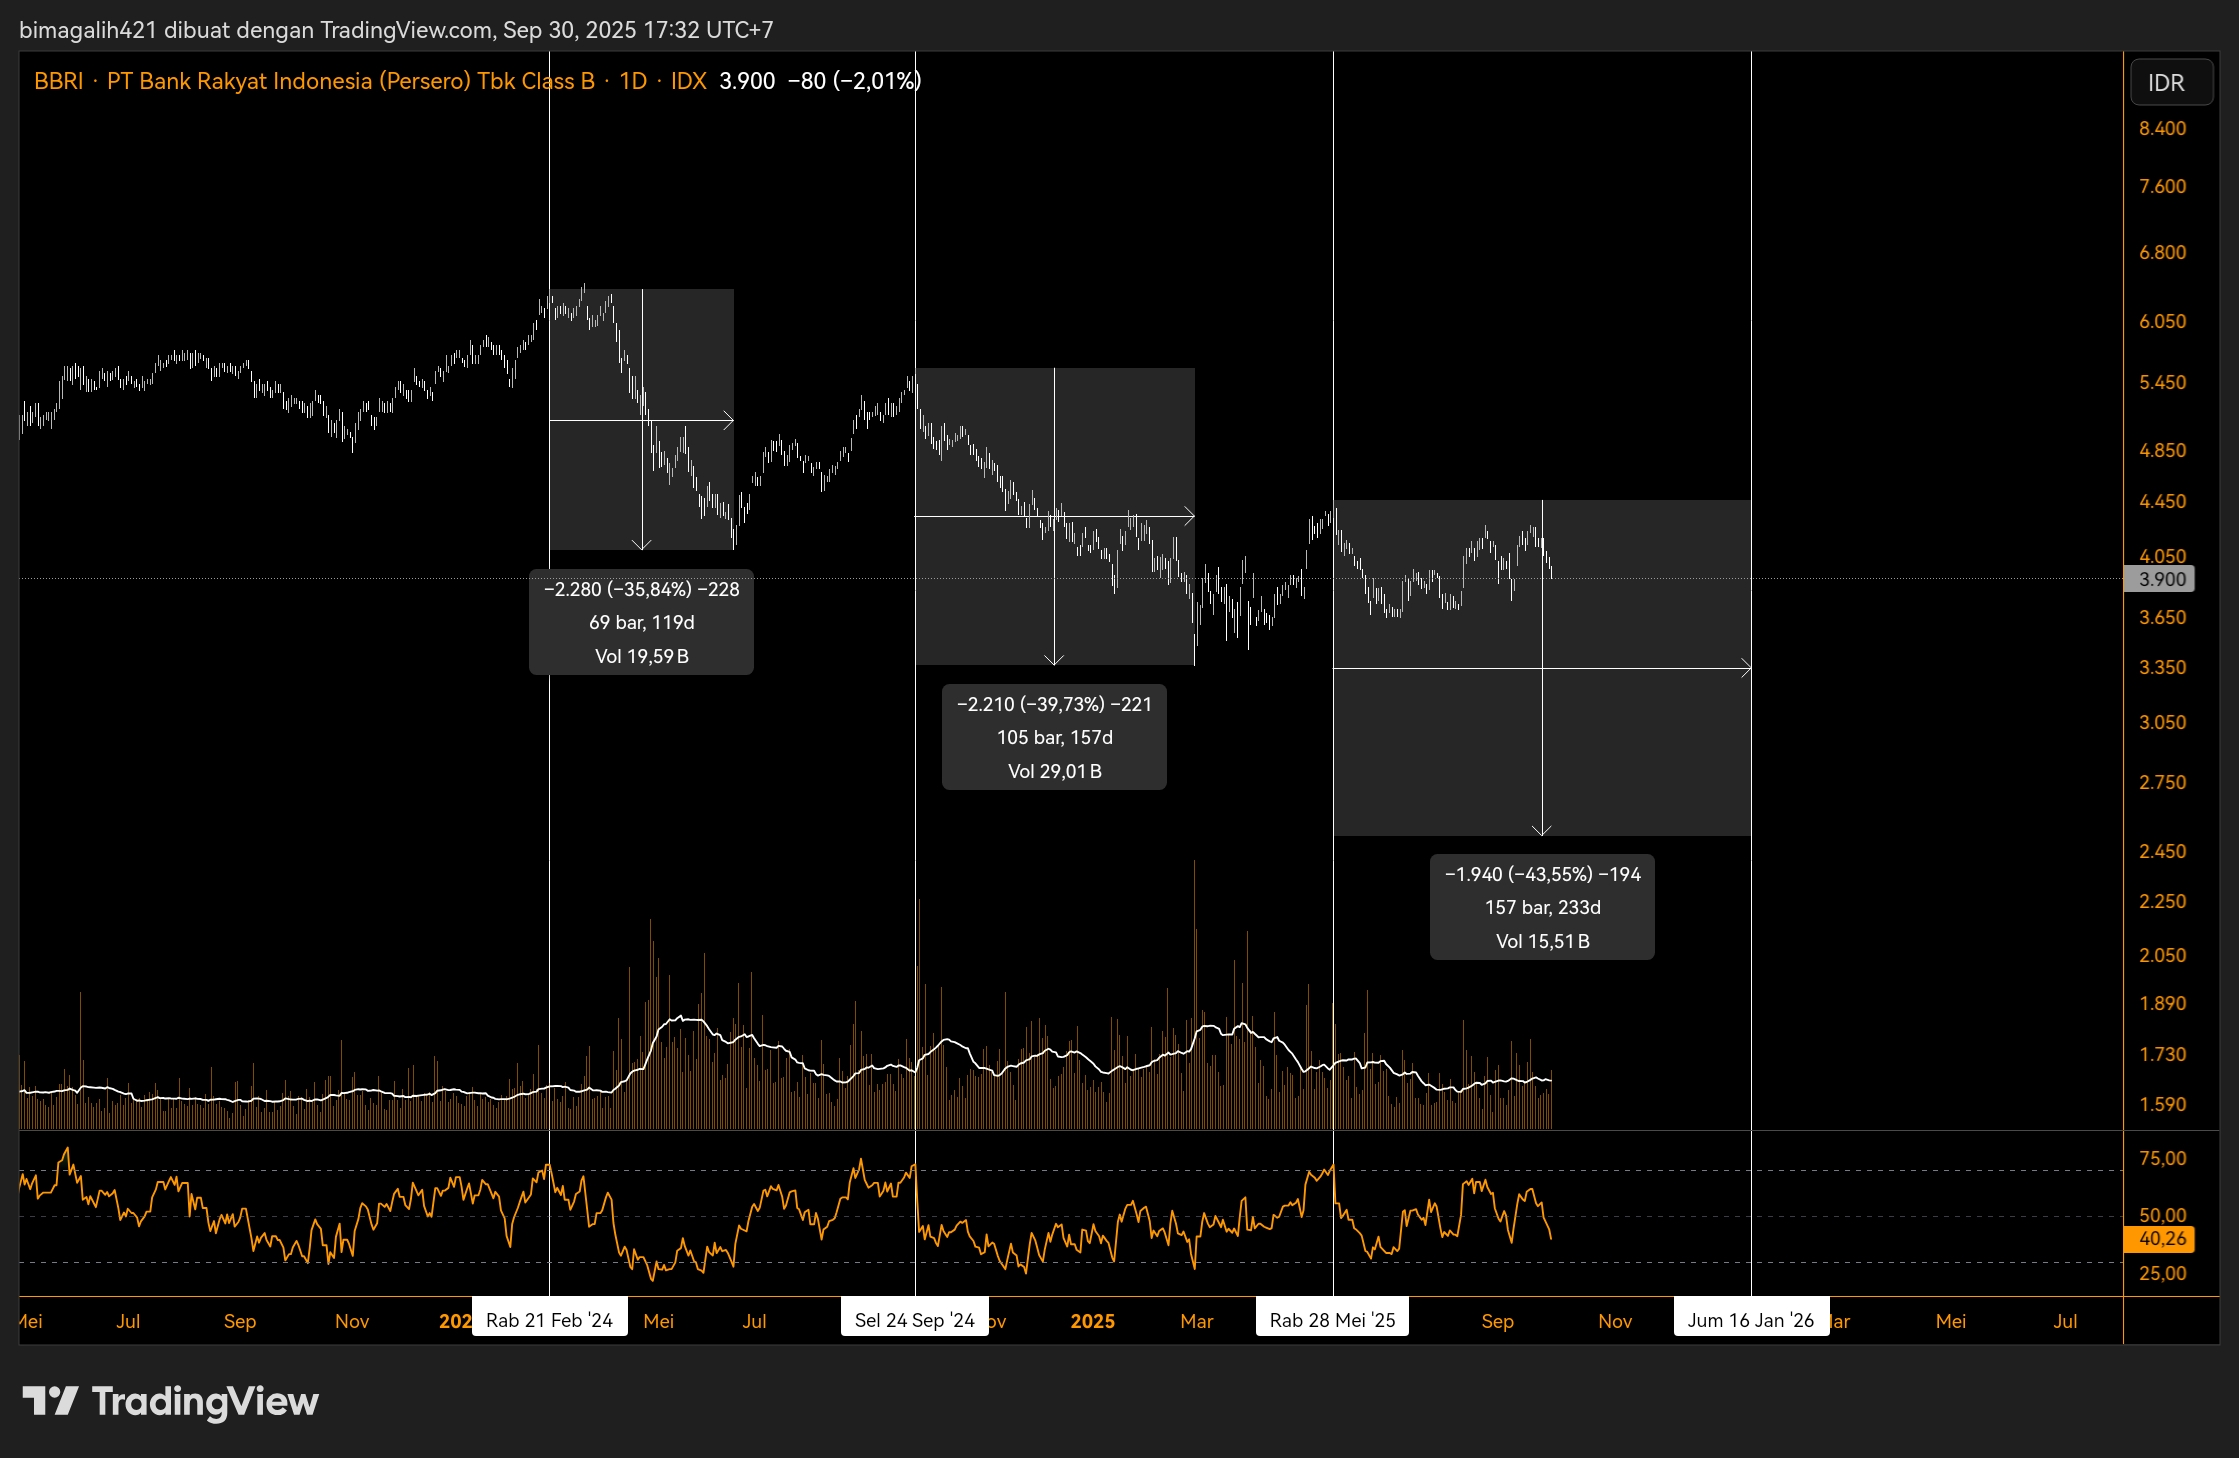Click 2025 on the time axis
2239x1458 pixels.
pos(1093,1321)
